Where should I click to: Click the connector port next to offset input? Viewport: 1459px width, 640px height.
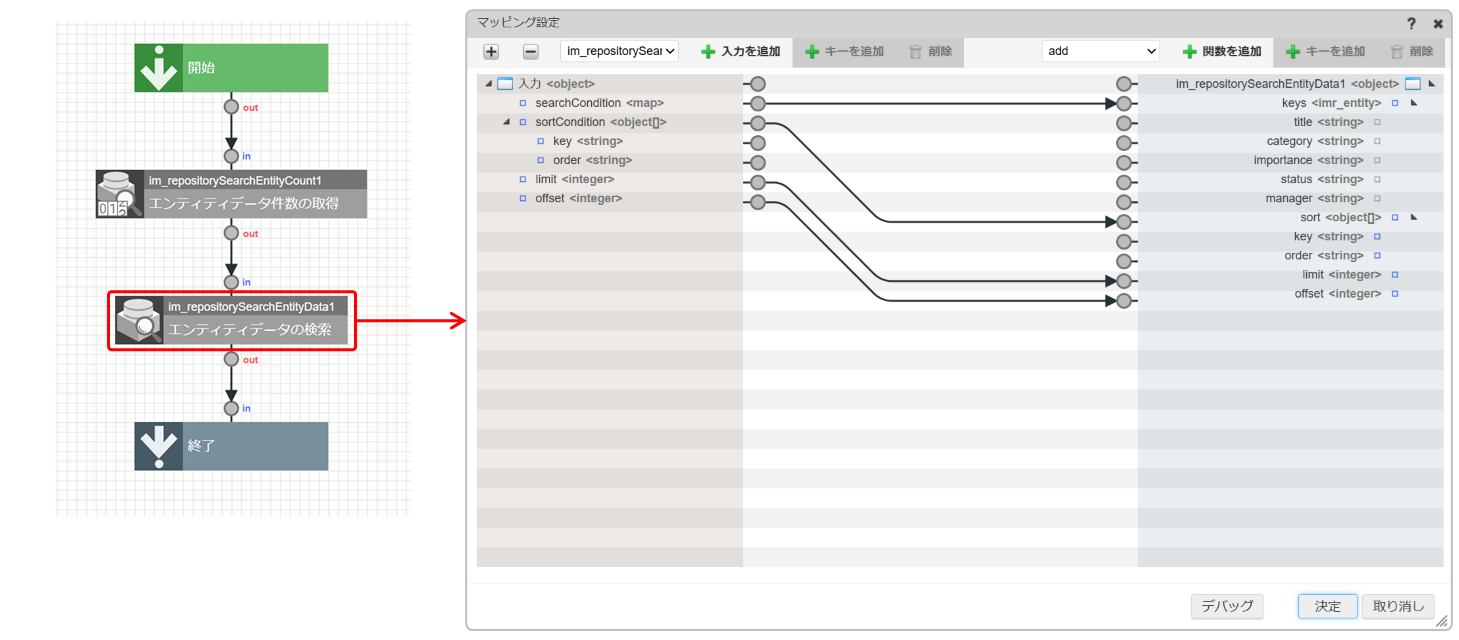758,202
